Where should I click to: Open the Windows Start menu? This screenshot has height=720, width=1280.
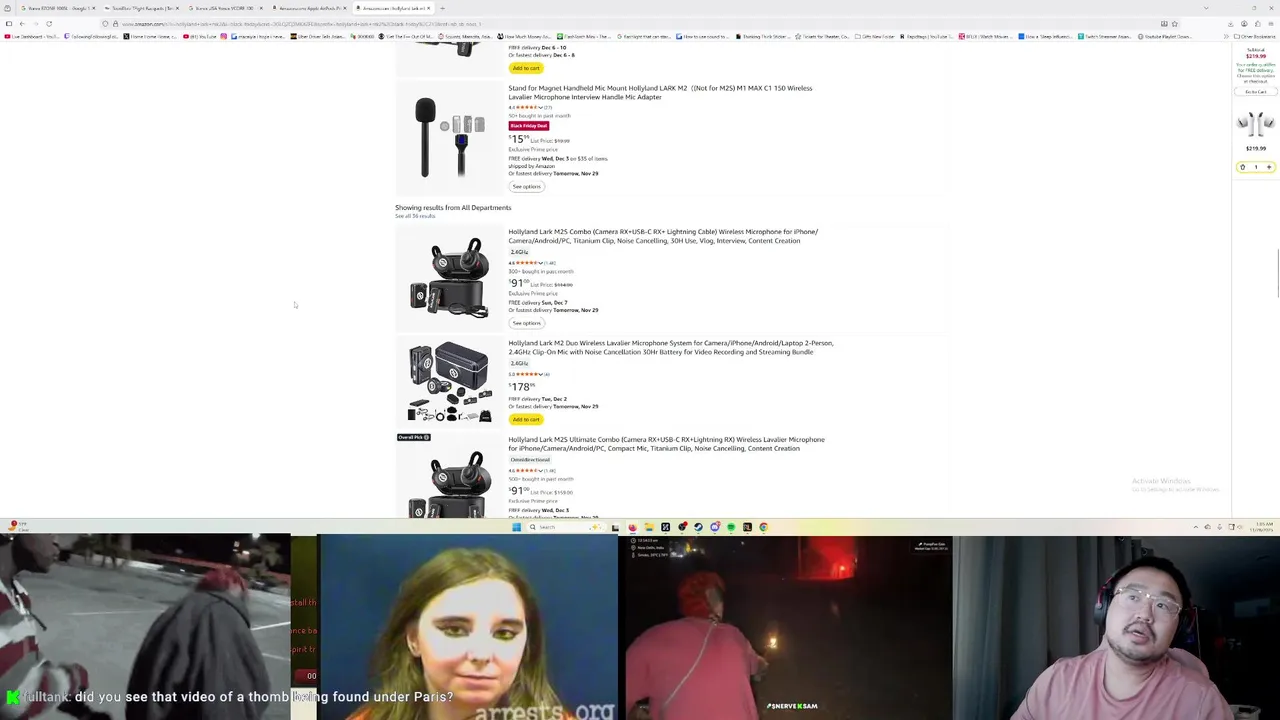516,527
